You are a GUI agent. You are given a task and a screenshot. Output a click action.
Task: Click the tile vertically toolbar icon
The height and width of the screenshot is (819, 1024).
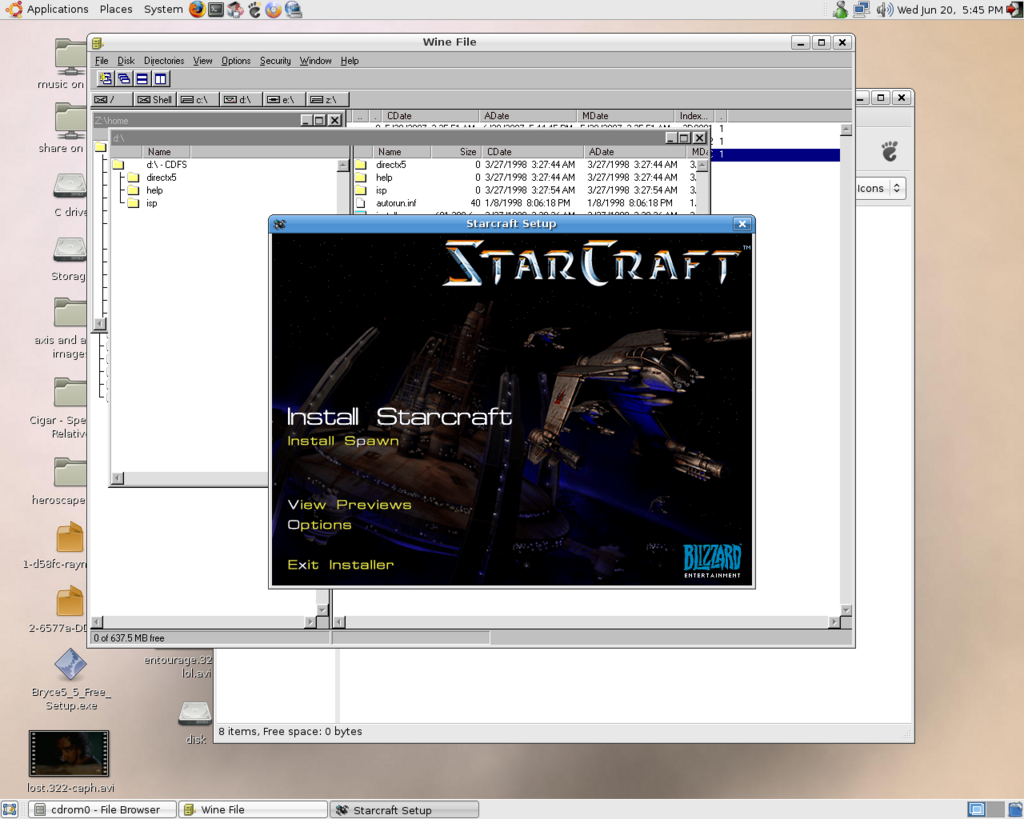(160, 79)
